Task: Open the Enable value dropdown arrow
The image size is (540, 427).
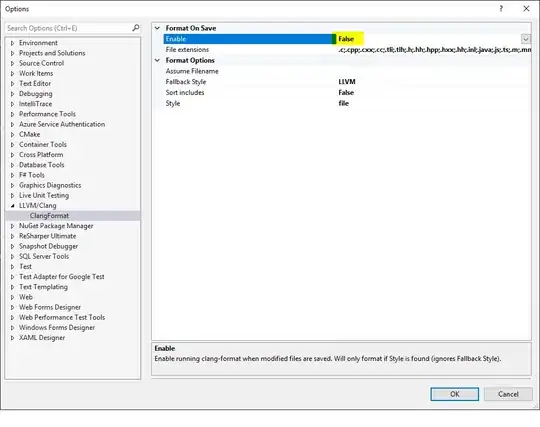Action: (526, 39)
